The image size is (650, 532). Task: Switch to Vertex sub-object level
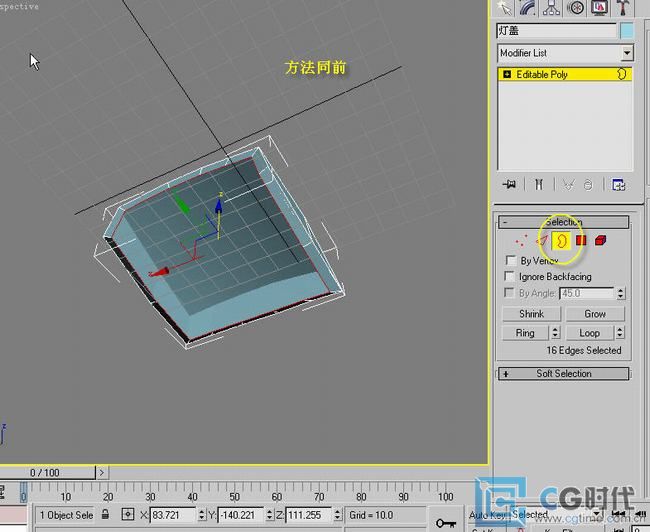point(521,240)
